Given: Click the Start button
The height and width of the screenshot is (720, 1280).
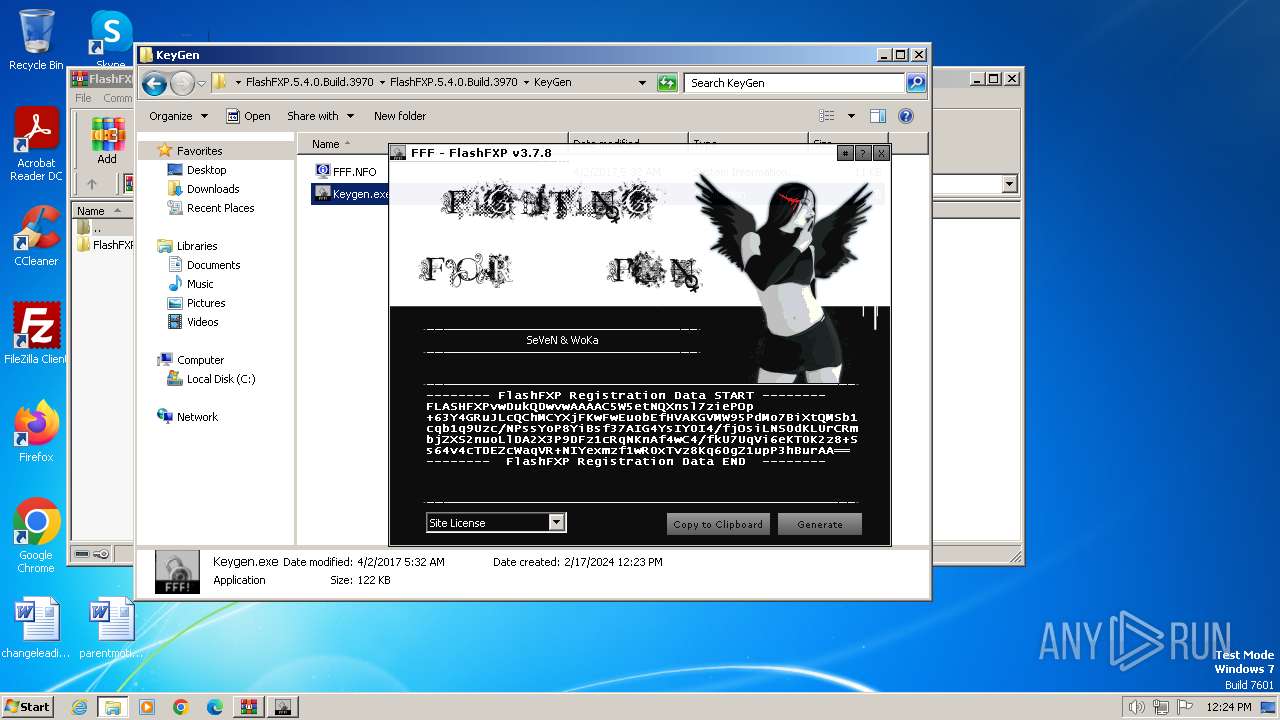Looking at the screenshot, I should [x=27, y=707].
